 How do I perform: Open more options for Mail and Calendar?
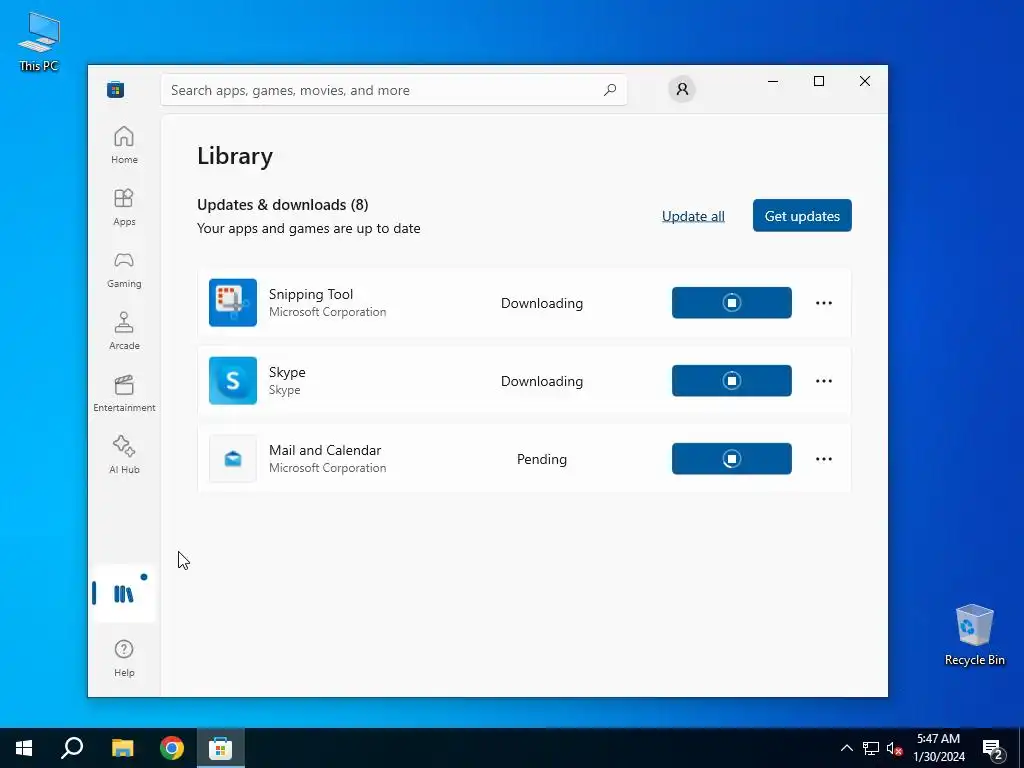tap(824, 459)
